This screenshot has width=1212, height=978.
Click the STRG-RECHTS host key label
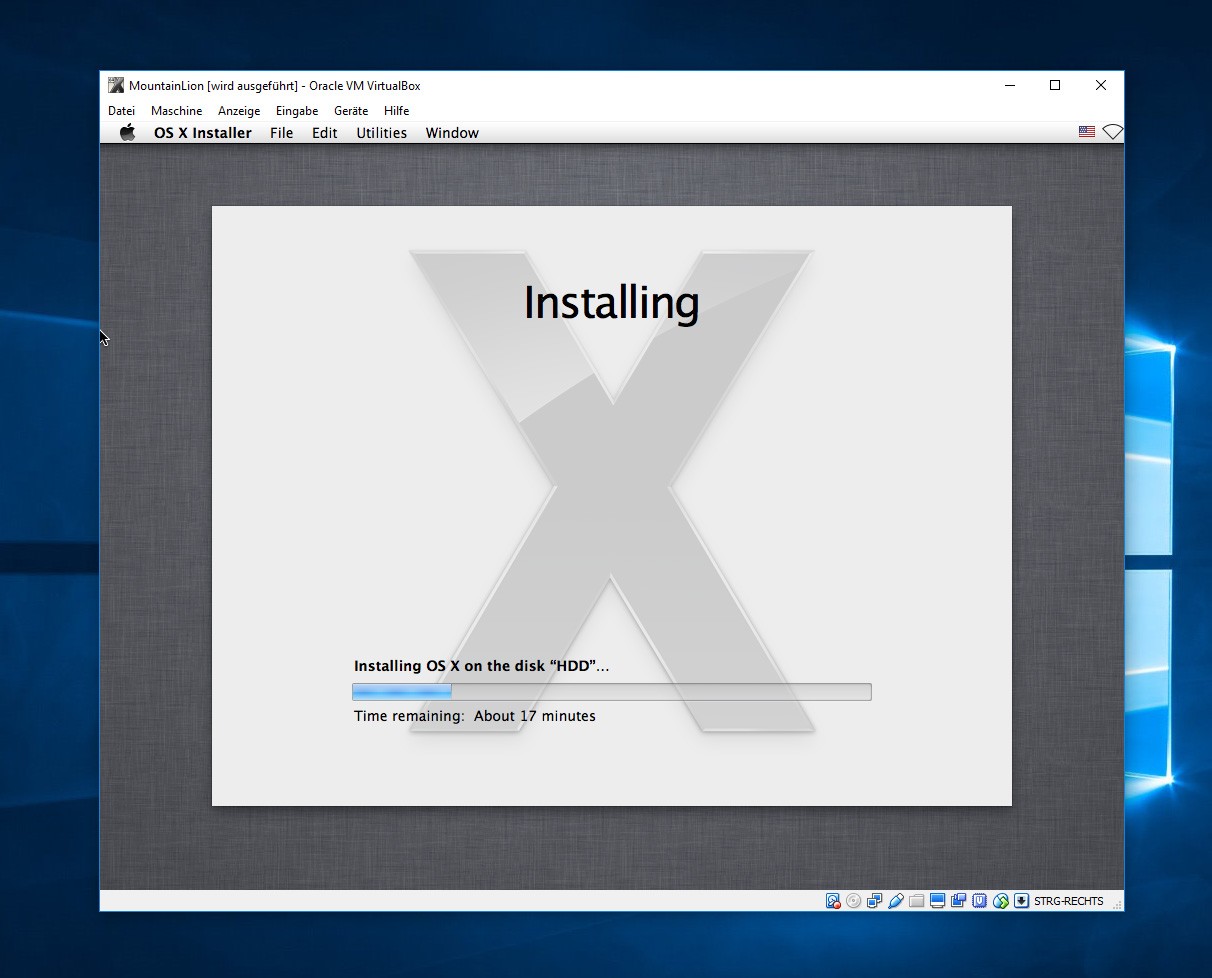point(1069,901)
